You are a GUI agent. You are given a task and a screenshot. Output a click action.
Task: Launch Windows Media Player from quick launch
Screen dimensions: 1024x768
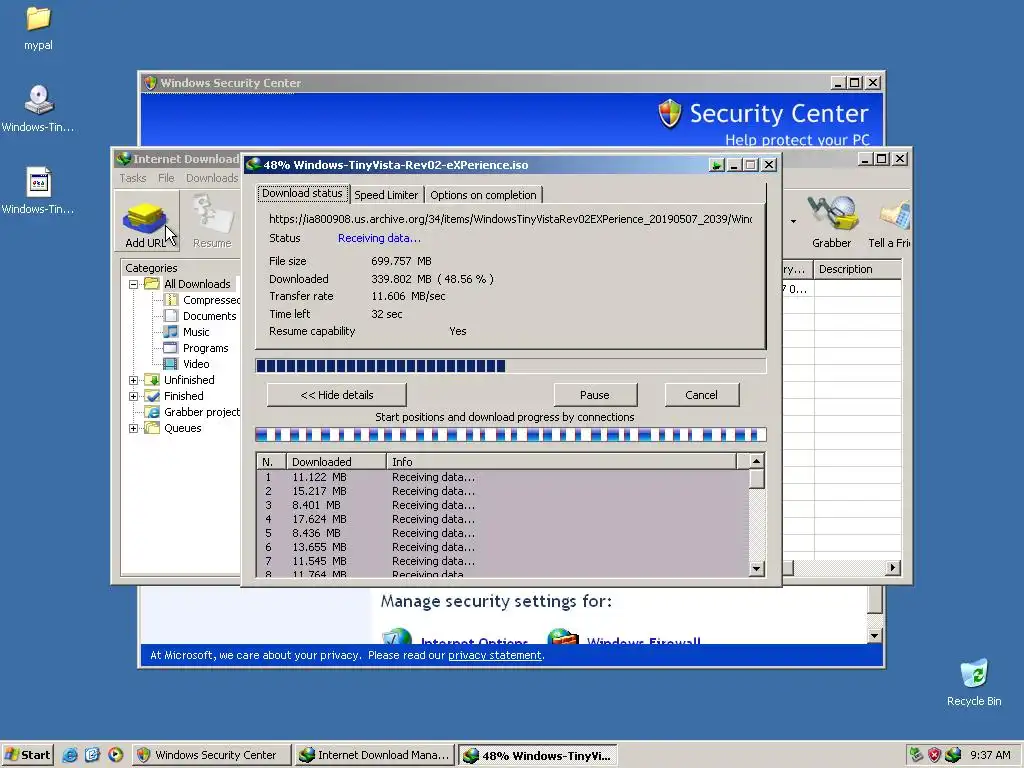pyautogui.click(x=116, y=755)
